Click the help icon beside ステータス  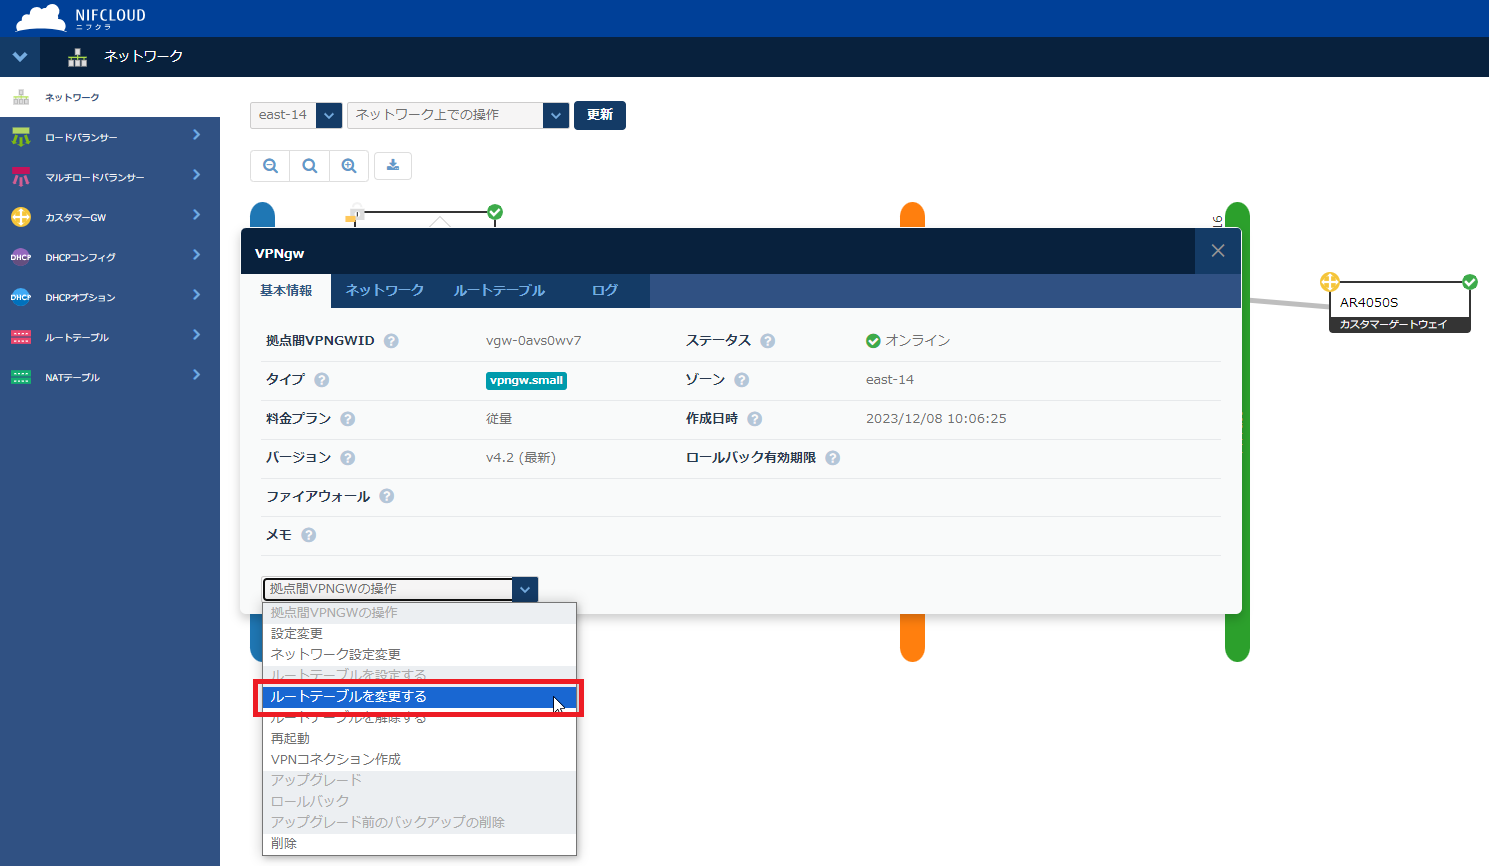click(767, 341)
